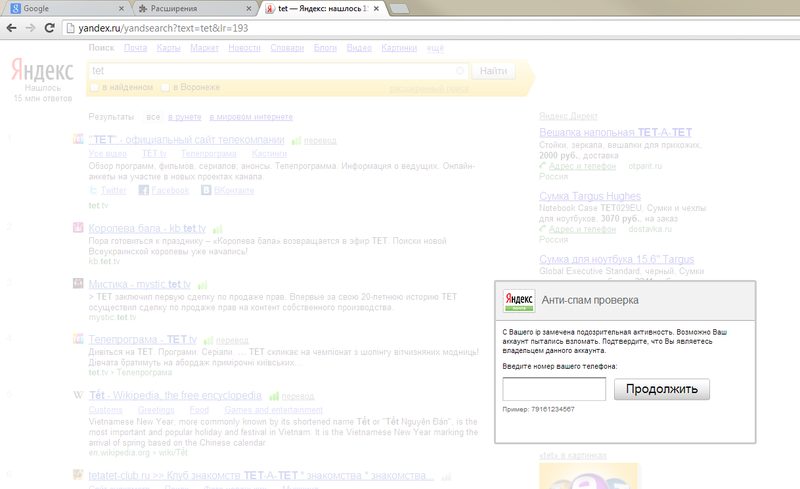Go back with the browser back arrow
800x489 pixels.
(x=11, y=28)
